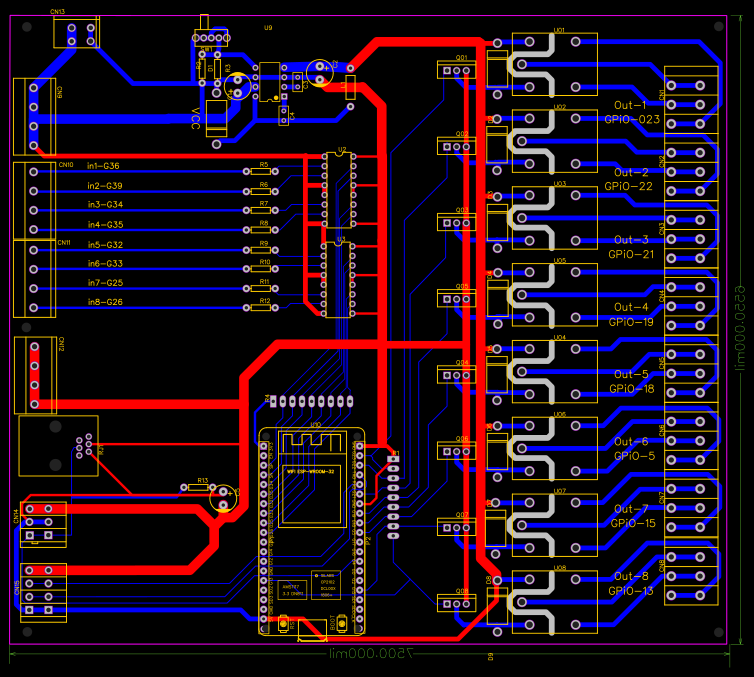Select the CN15 pin header
754x677 pixels.
click(43, 592)
